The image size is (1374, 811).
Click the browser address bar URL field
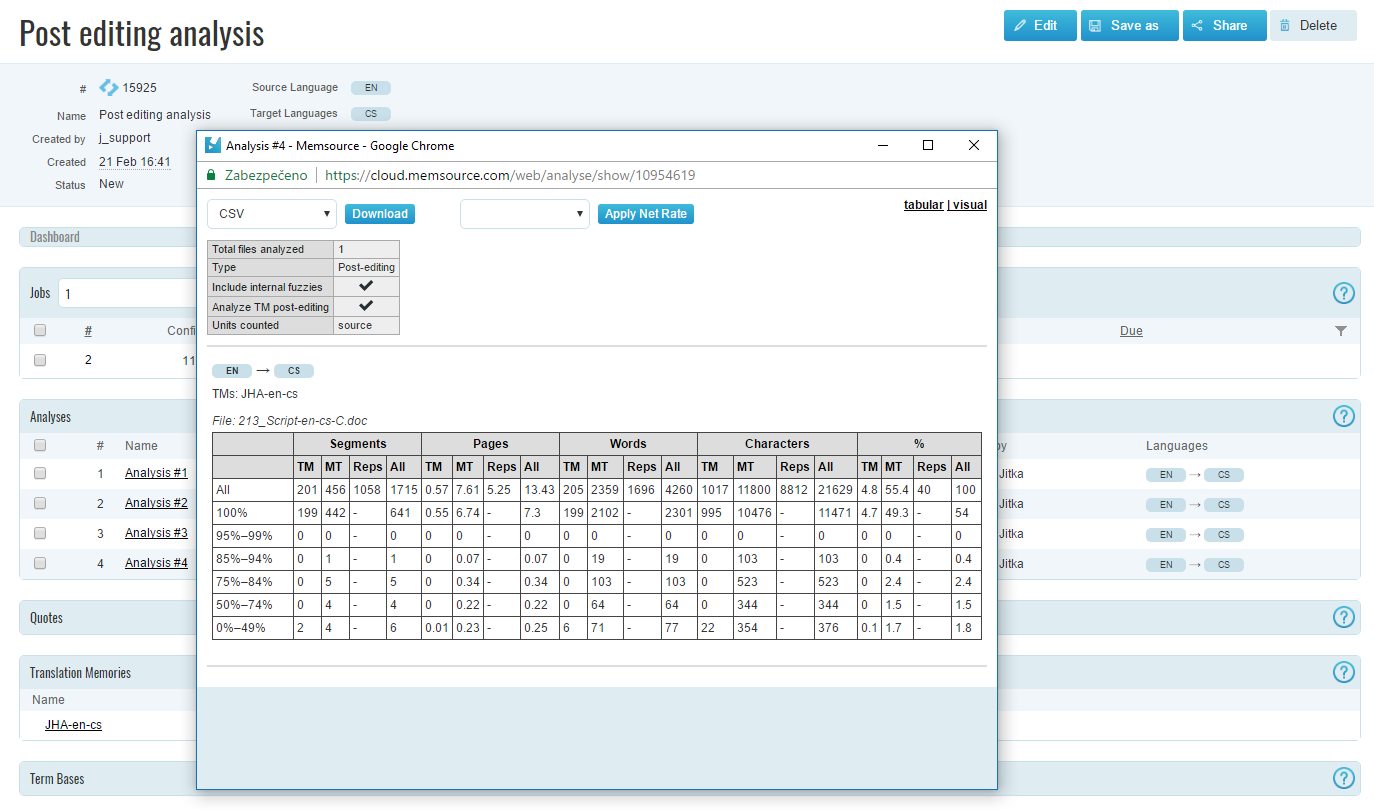pyautogui.click(x=500, y=174)
